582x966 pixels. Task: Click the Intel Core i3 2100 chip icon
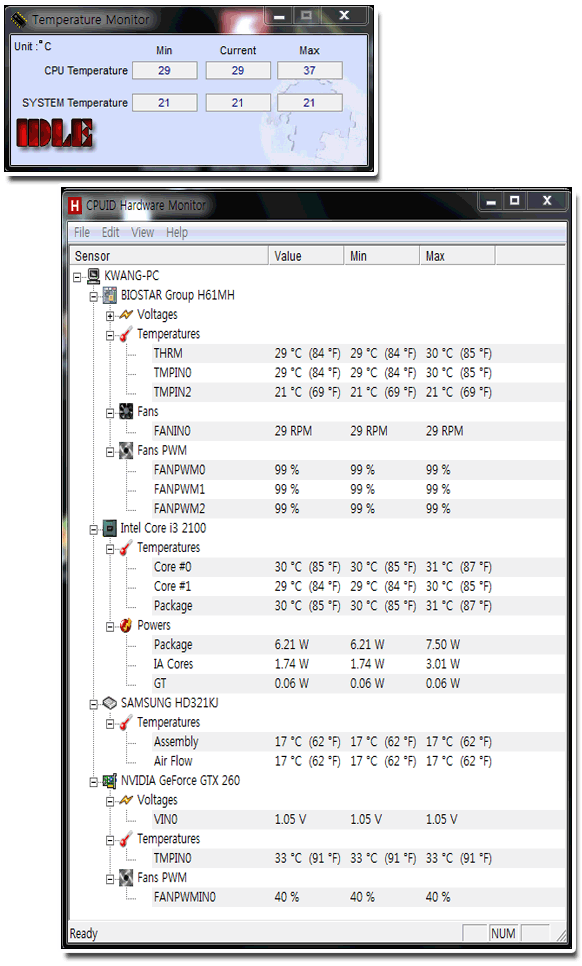coord(110,528)
